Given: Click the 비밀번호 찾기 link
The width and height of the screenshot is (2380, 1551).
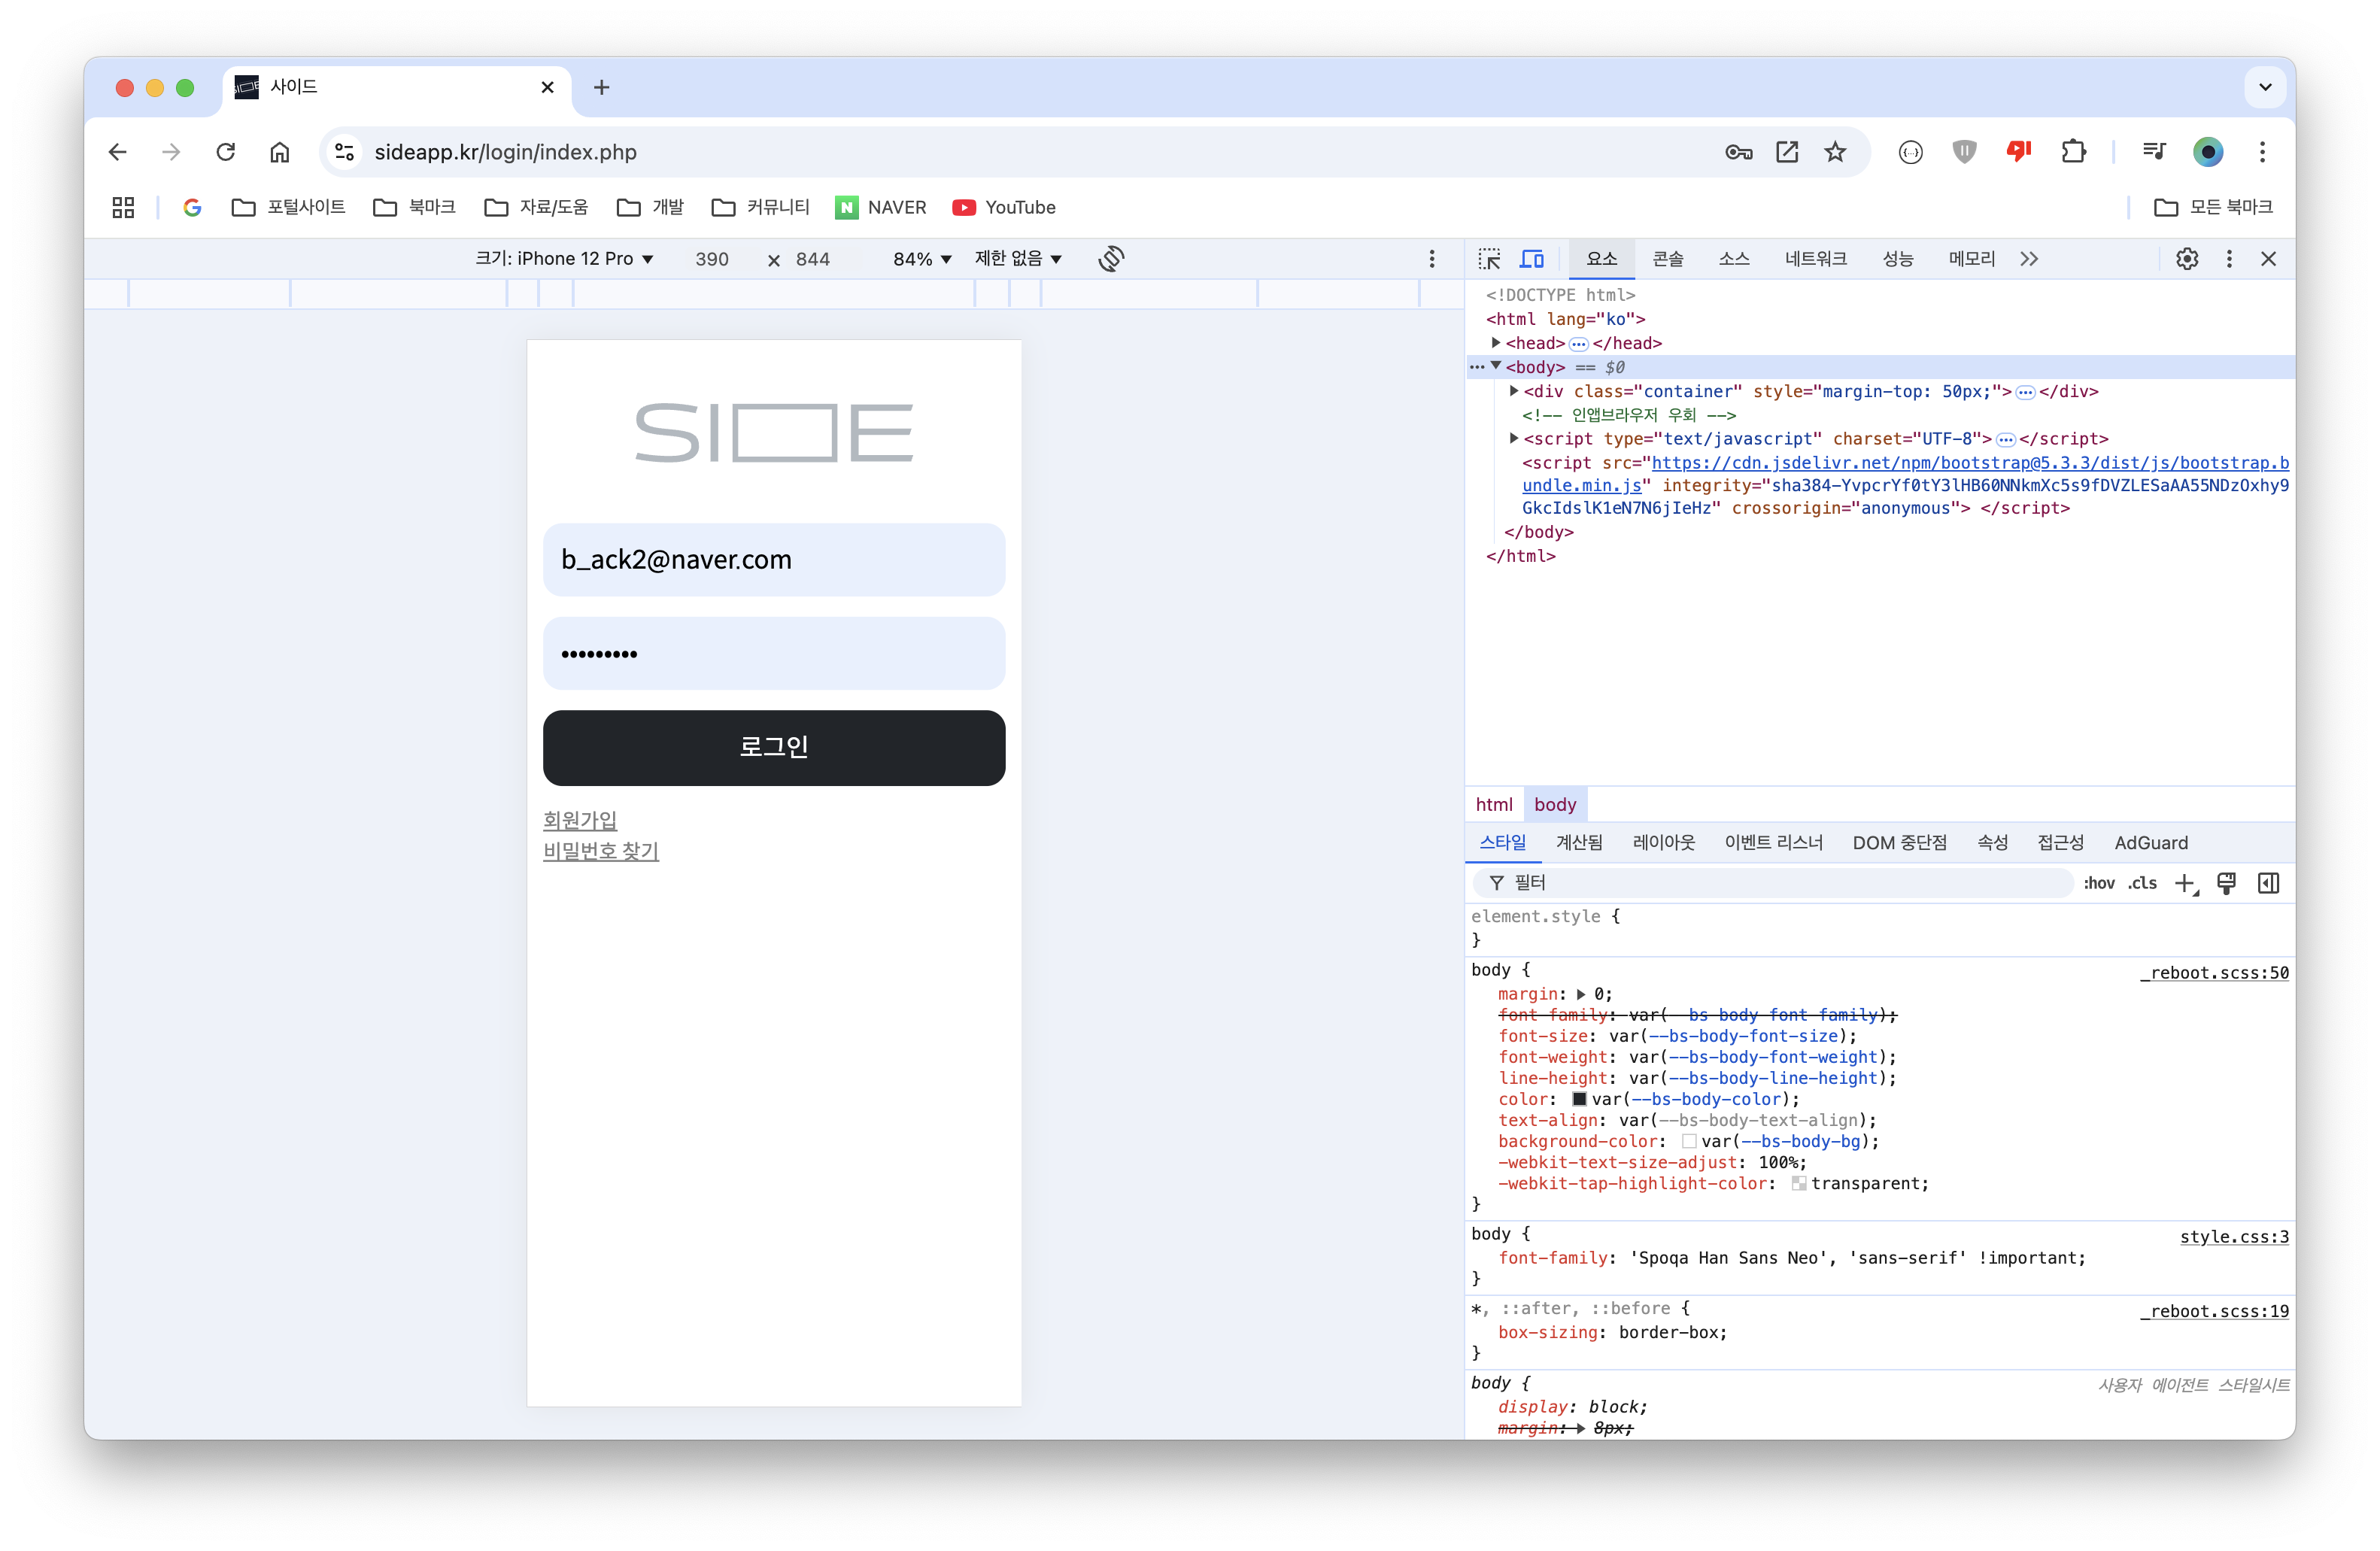Looking at the screenshot, I should [600, 851].
